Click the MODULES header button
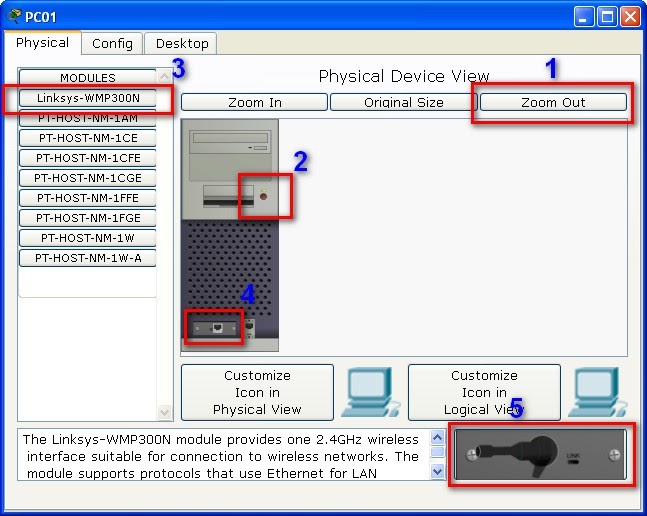 click(x=88, y=78)
